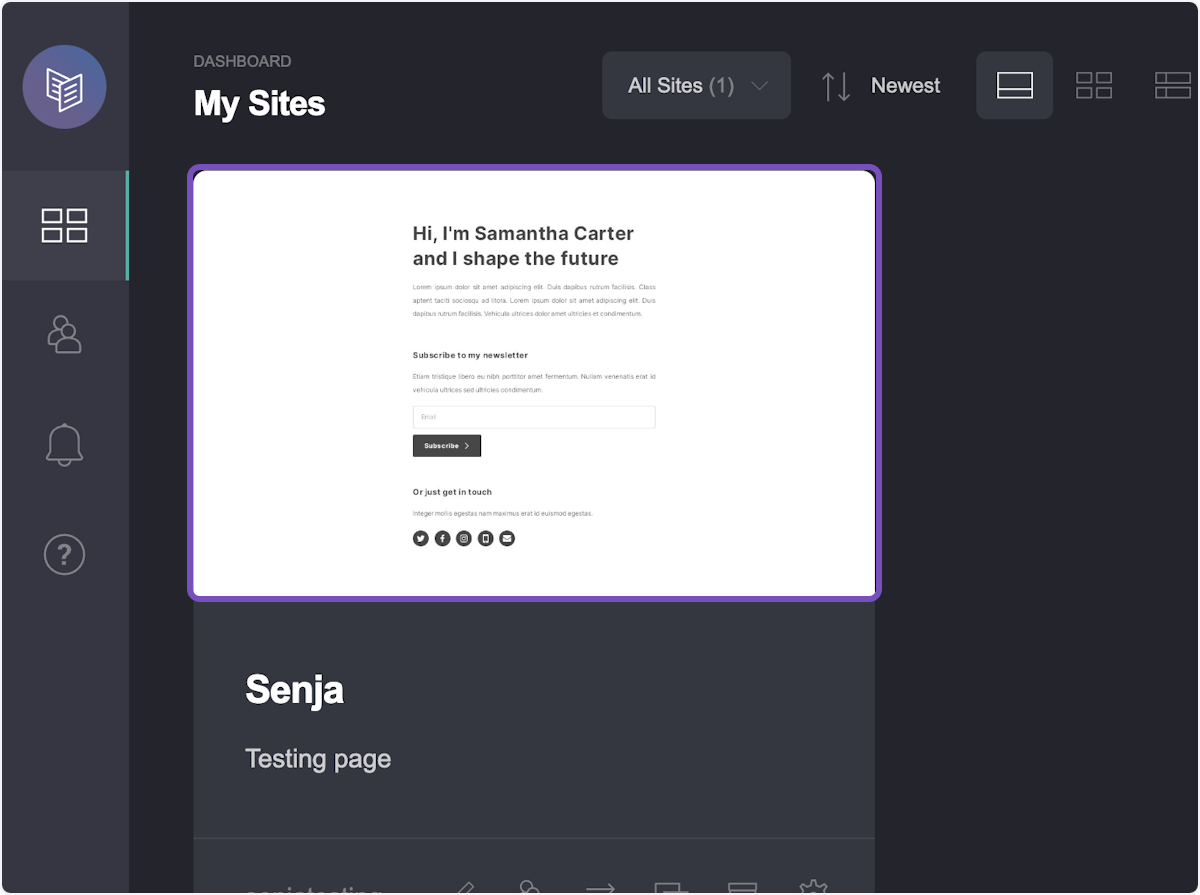Viewport: 1200px width, 895px height.
Task: Change the Newest sort order
Action: 905,86
